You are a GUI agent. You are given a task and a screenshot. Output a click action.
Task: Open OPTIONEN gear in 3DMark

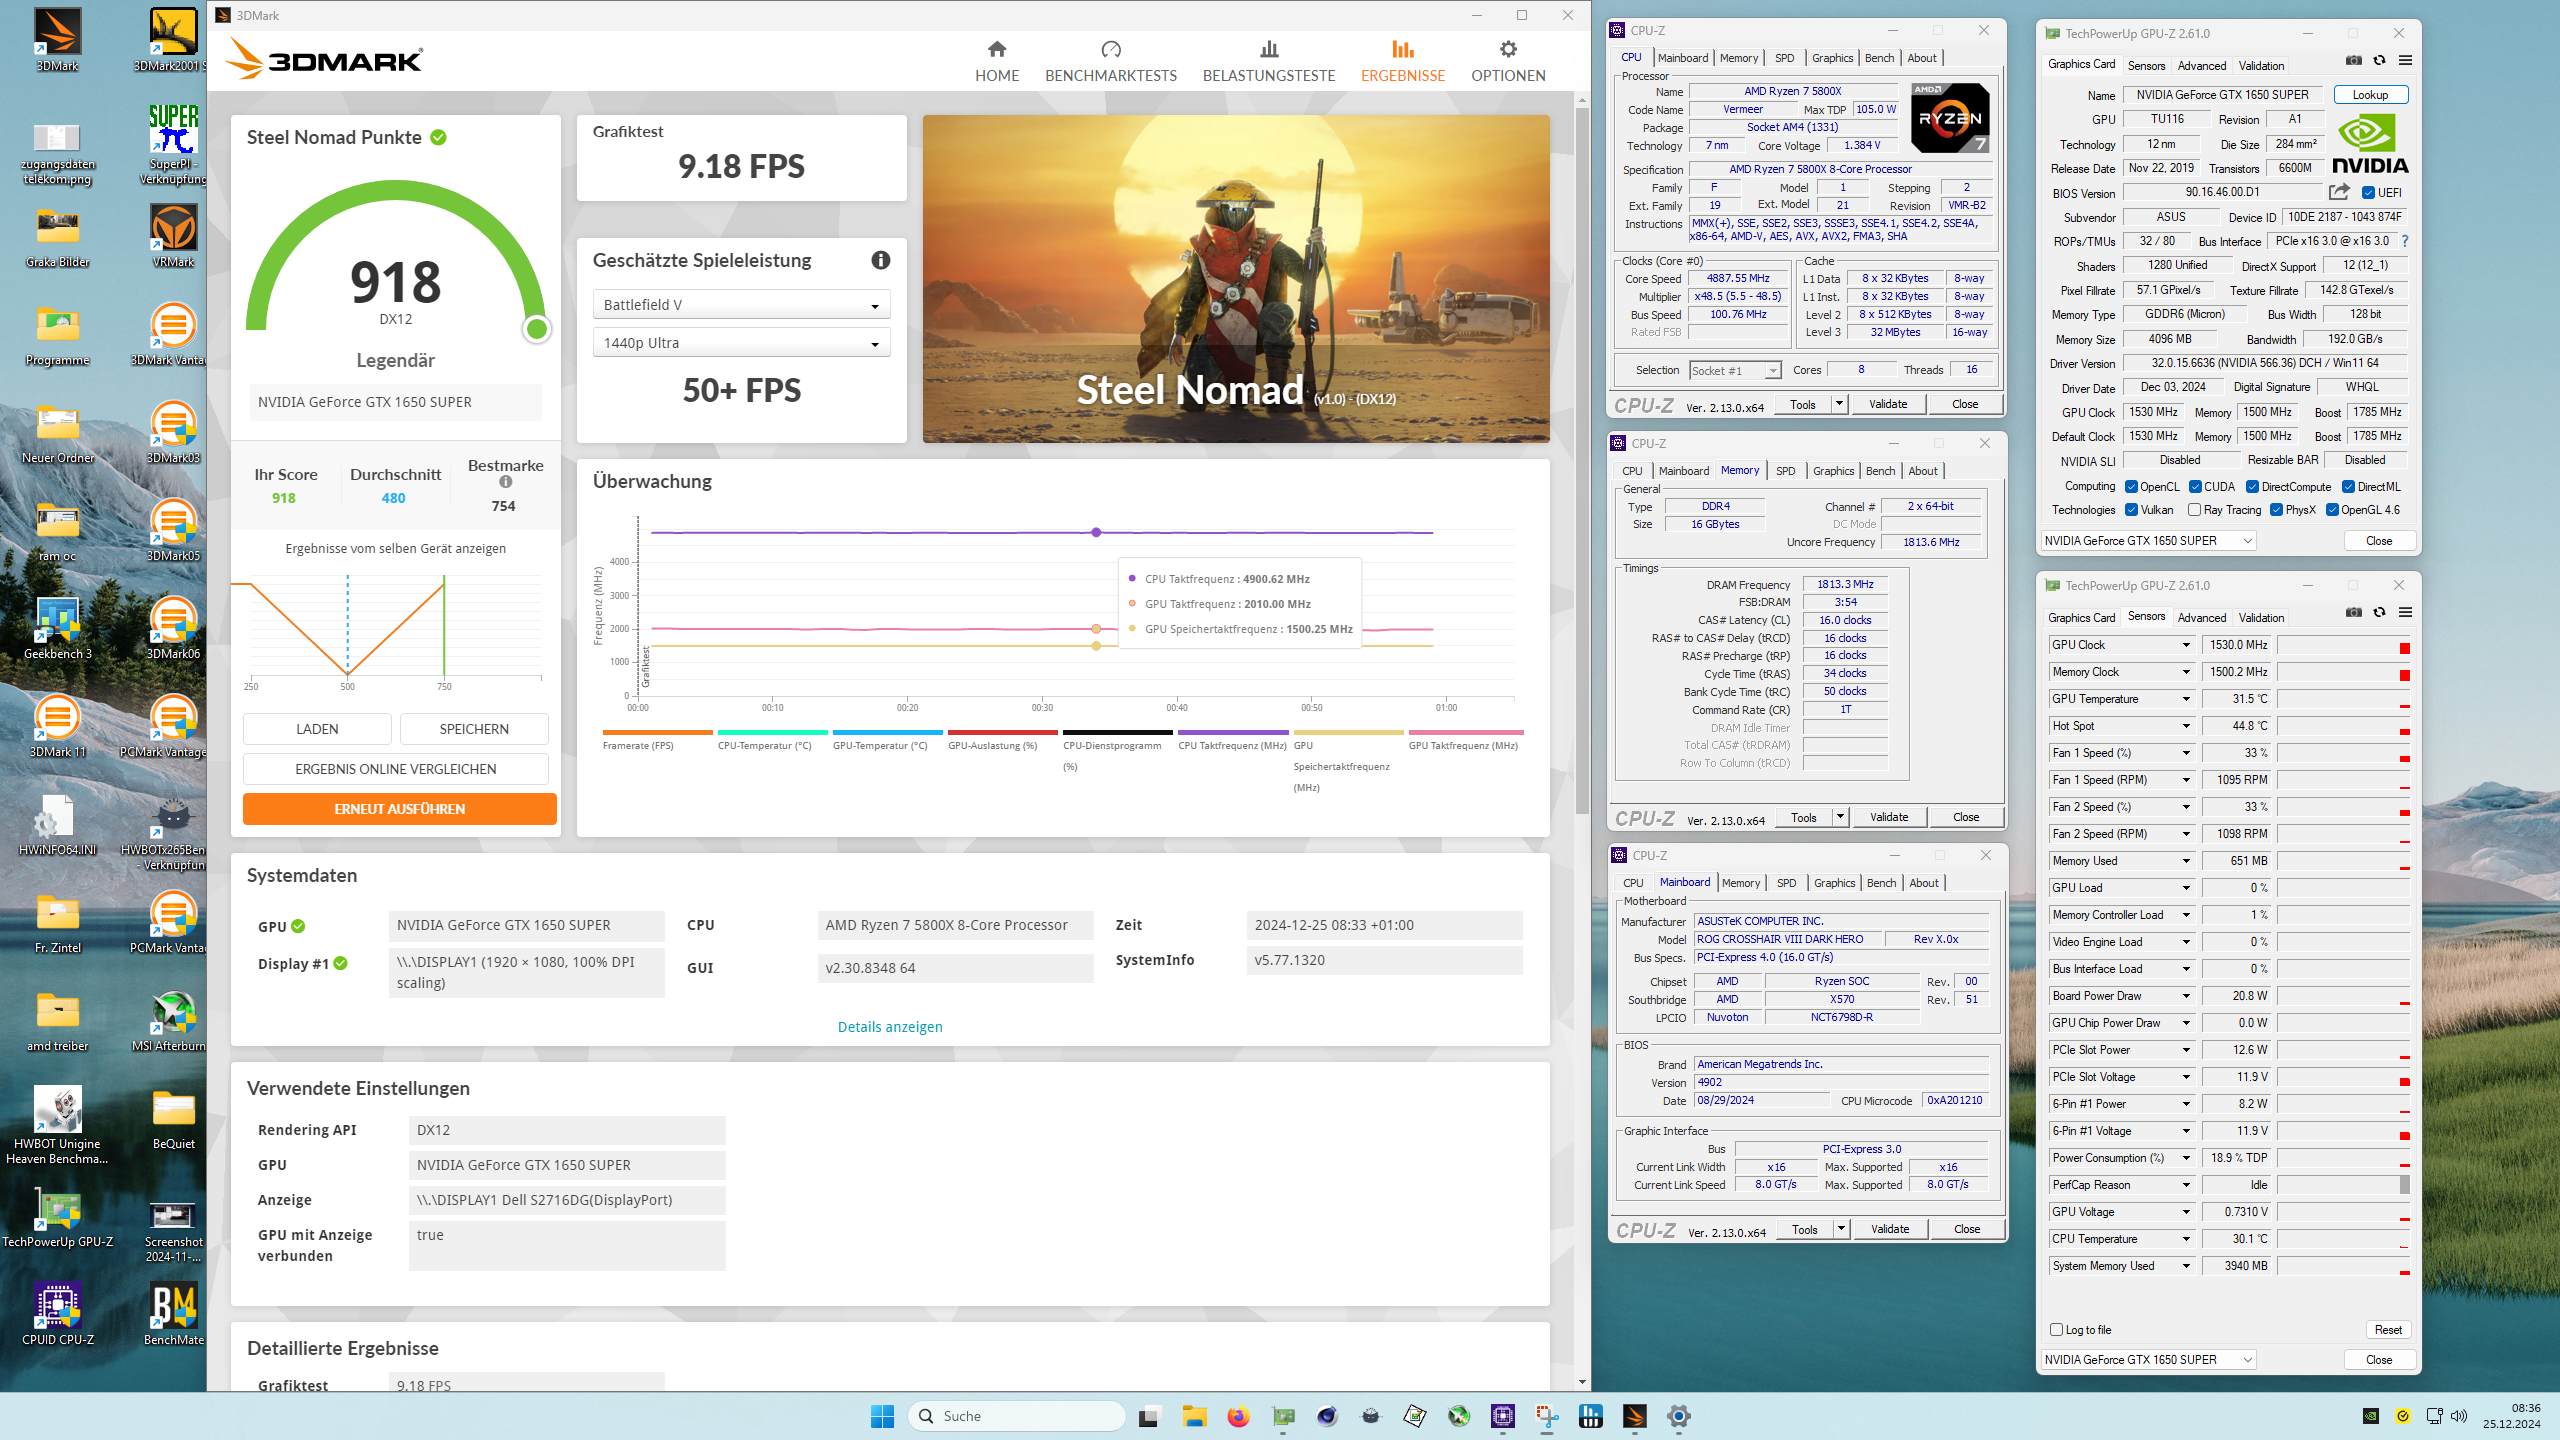coord(1507,62)
